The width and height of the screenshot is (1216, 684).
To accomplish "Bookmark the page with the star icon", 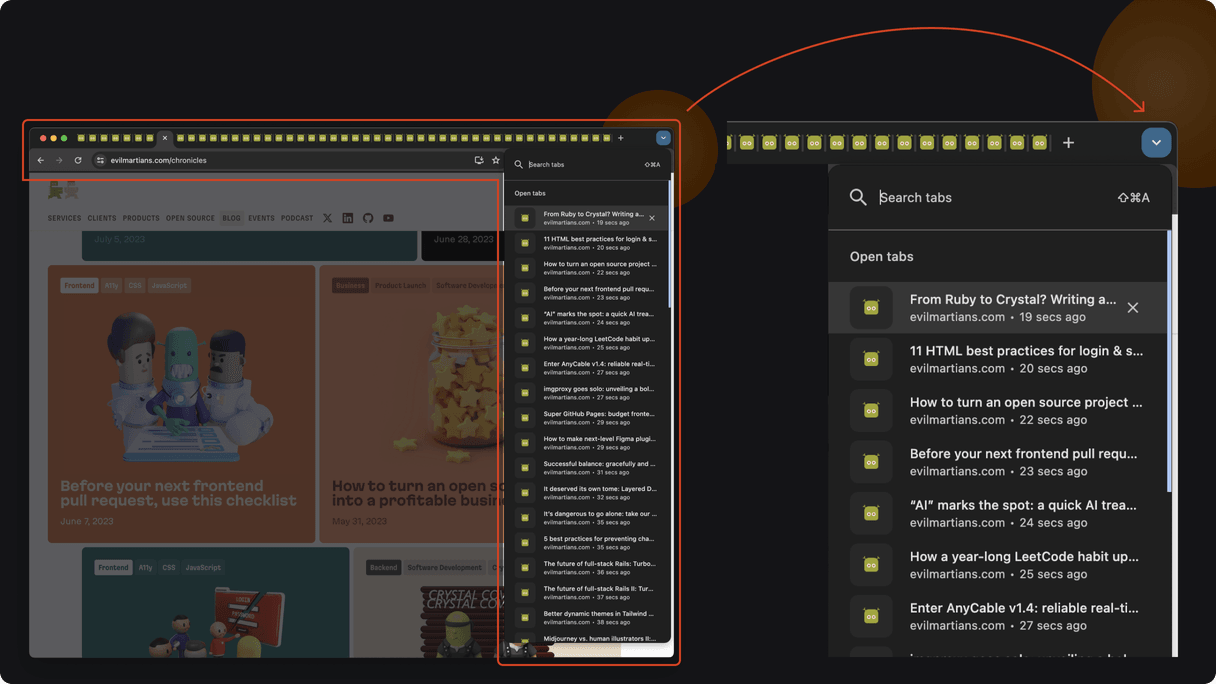I will (496, 160).
